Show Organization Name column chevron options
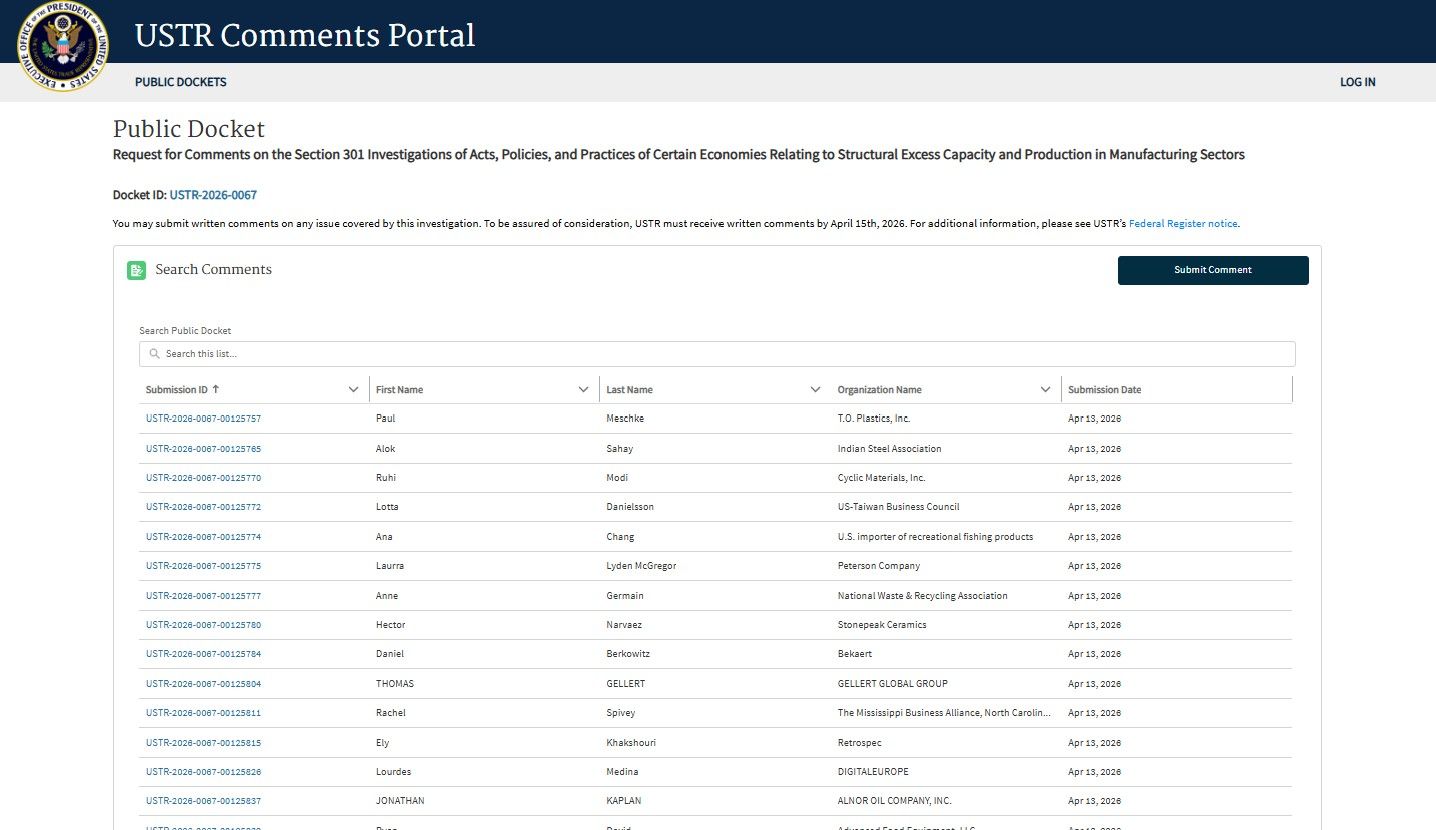Screen dimensions: 1436x830 point(1045,390)
